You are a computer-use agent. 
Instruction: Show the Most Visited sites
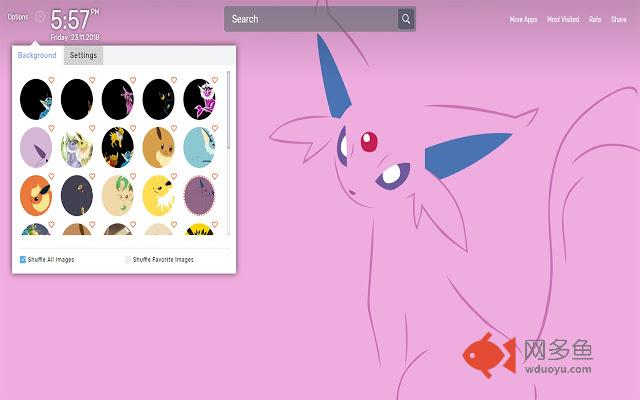tap(563, 19)
